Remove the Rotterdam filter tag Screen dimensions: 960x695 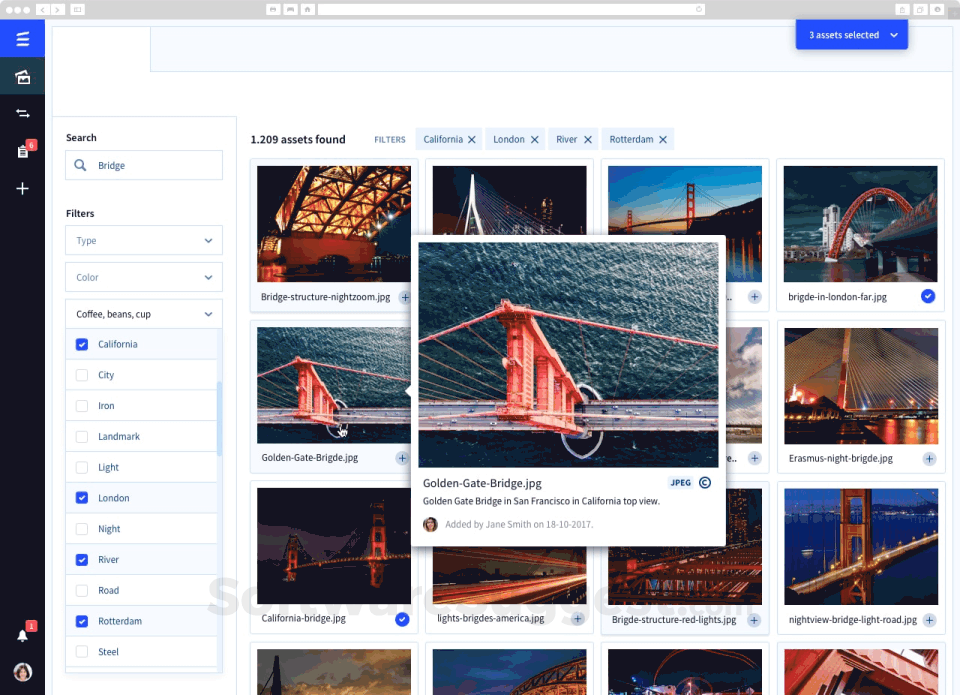point(663,140)
